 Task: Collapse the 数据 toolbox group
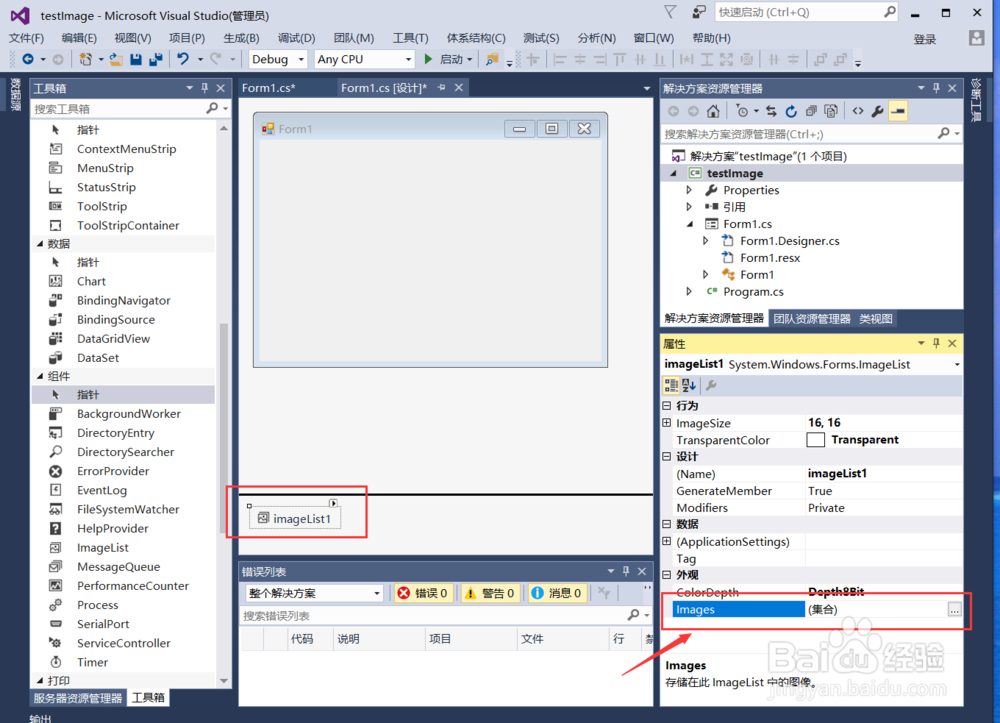(40, 244)
